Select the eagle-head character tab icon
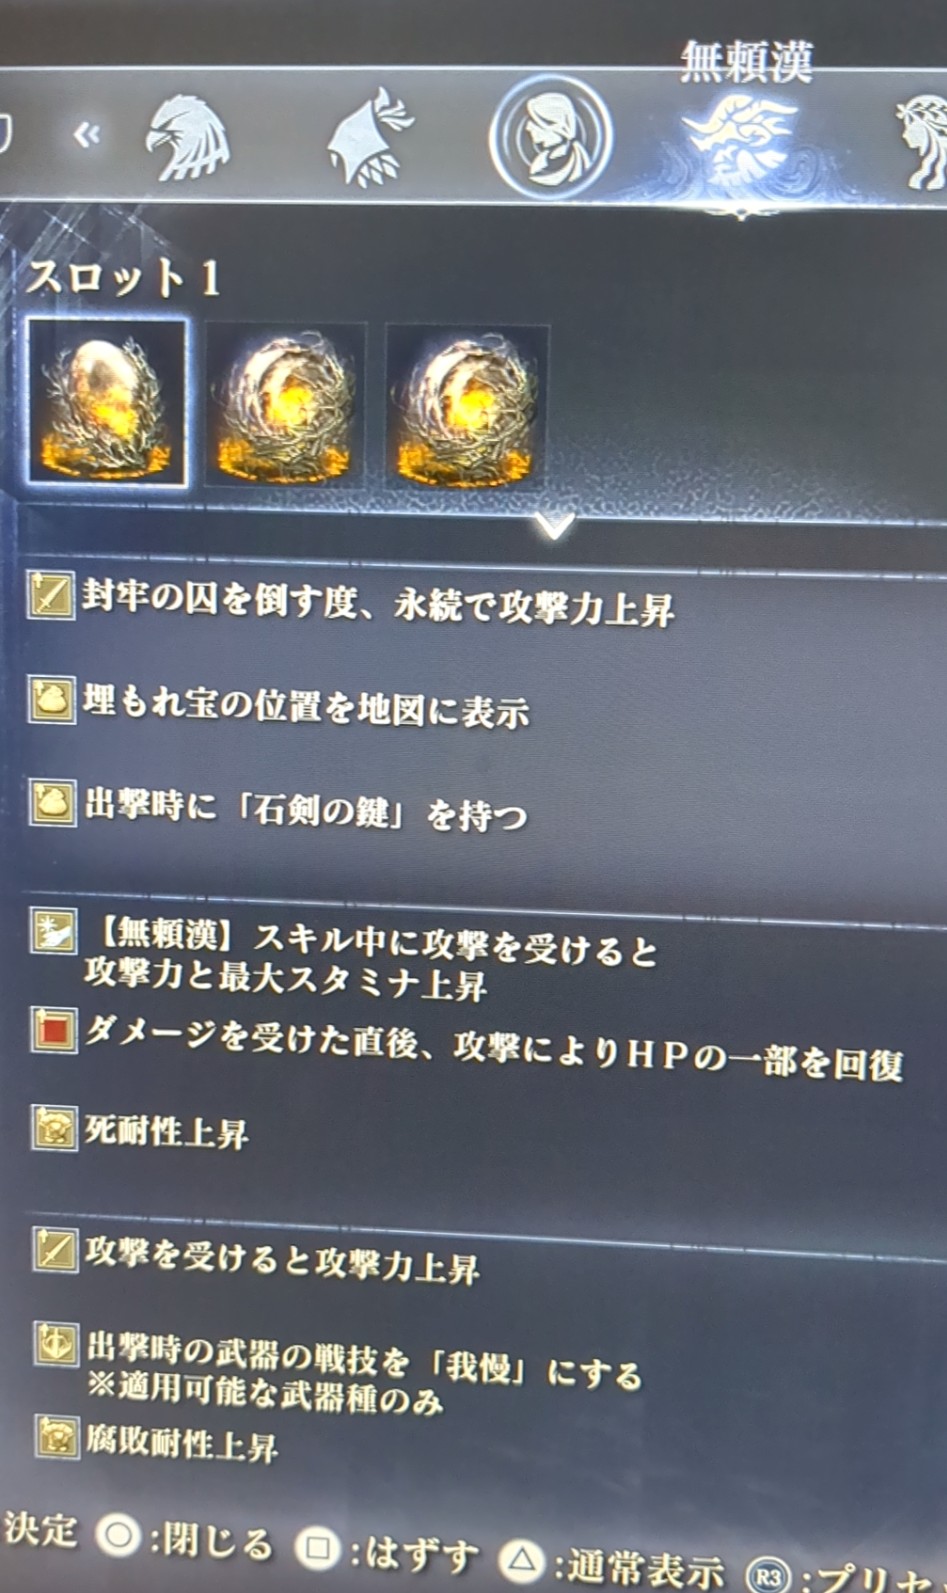Image resolution: width=947 pixels, height=1593 pixels. click(x=188, y=137)
